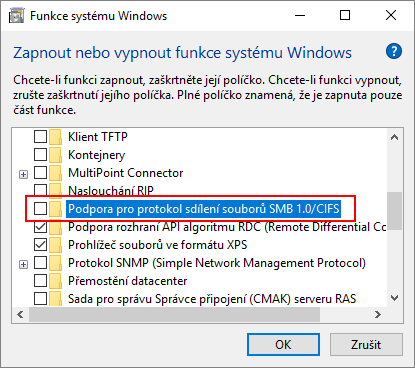415x368 pixels.
Task: Expand the MultiPoint Connector tree node
Action: [x=23, y=174]
